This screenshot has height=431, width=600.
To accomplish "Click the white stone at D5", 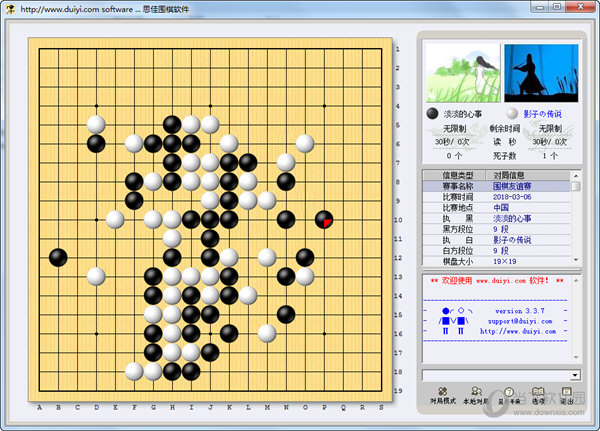I will click(96, 124).
